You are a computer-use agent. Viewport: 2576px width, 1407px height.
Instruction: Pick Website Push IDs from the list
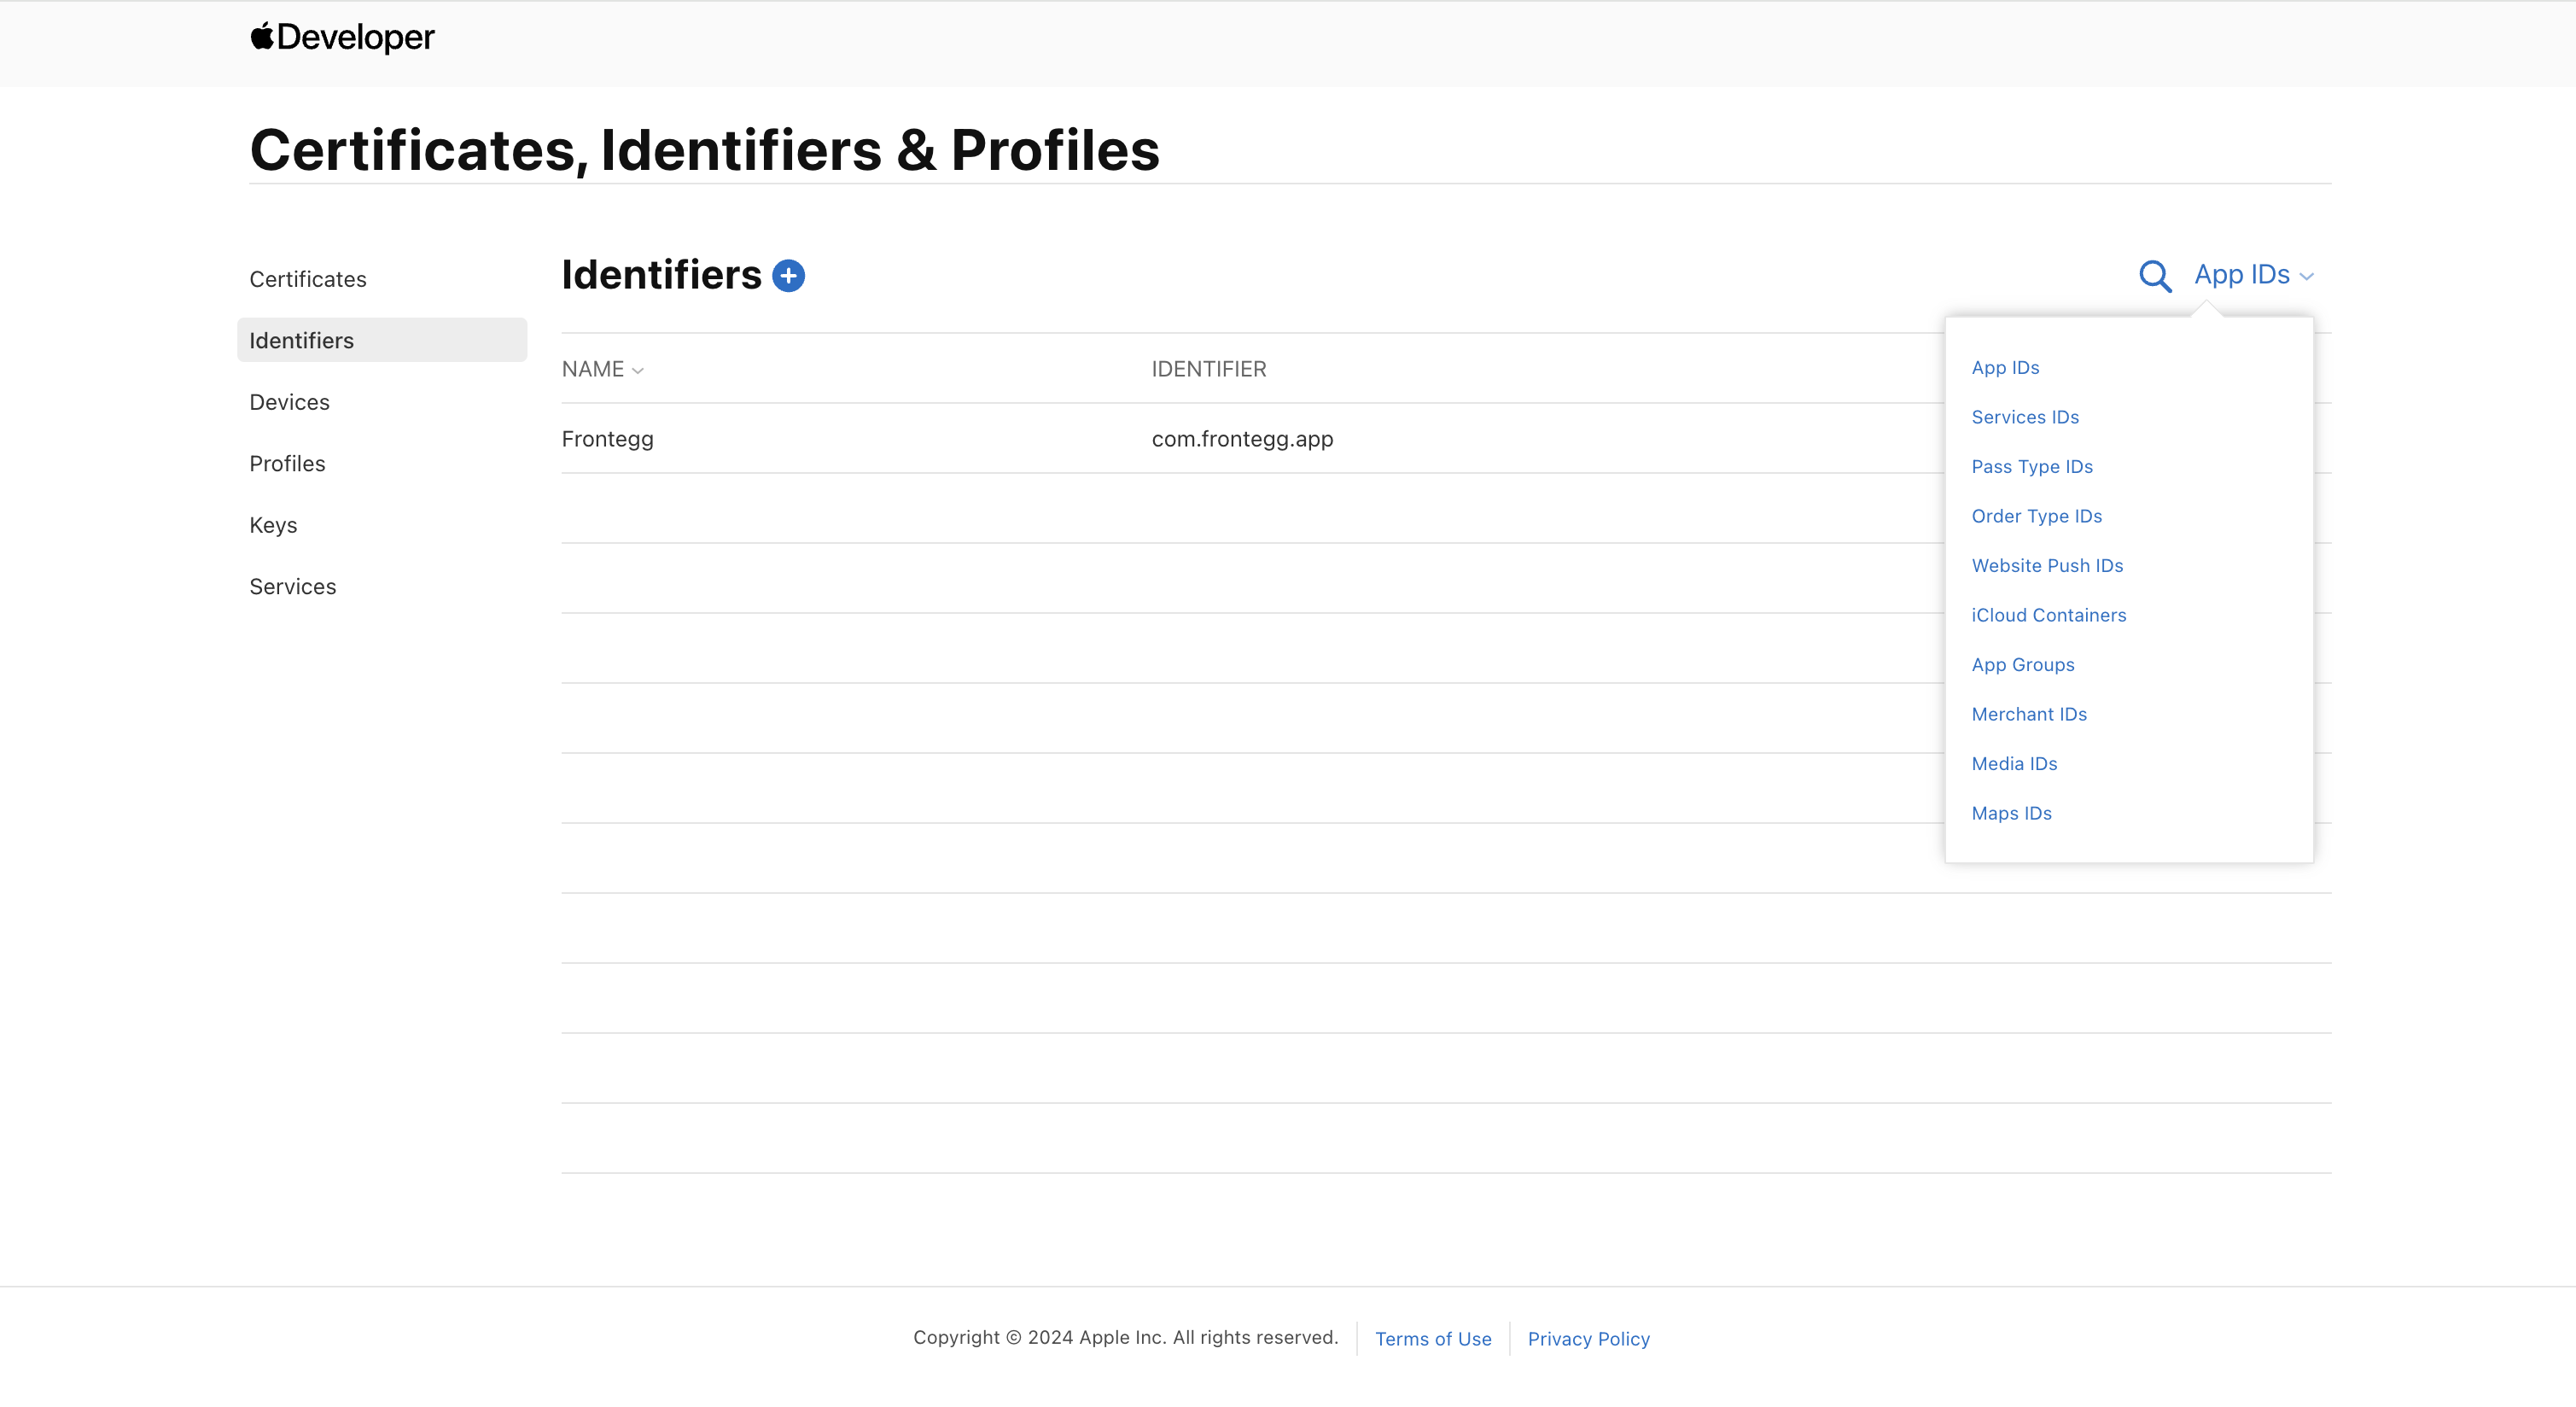click(x=2046, y=566)
